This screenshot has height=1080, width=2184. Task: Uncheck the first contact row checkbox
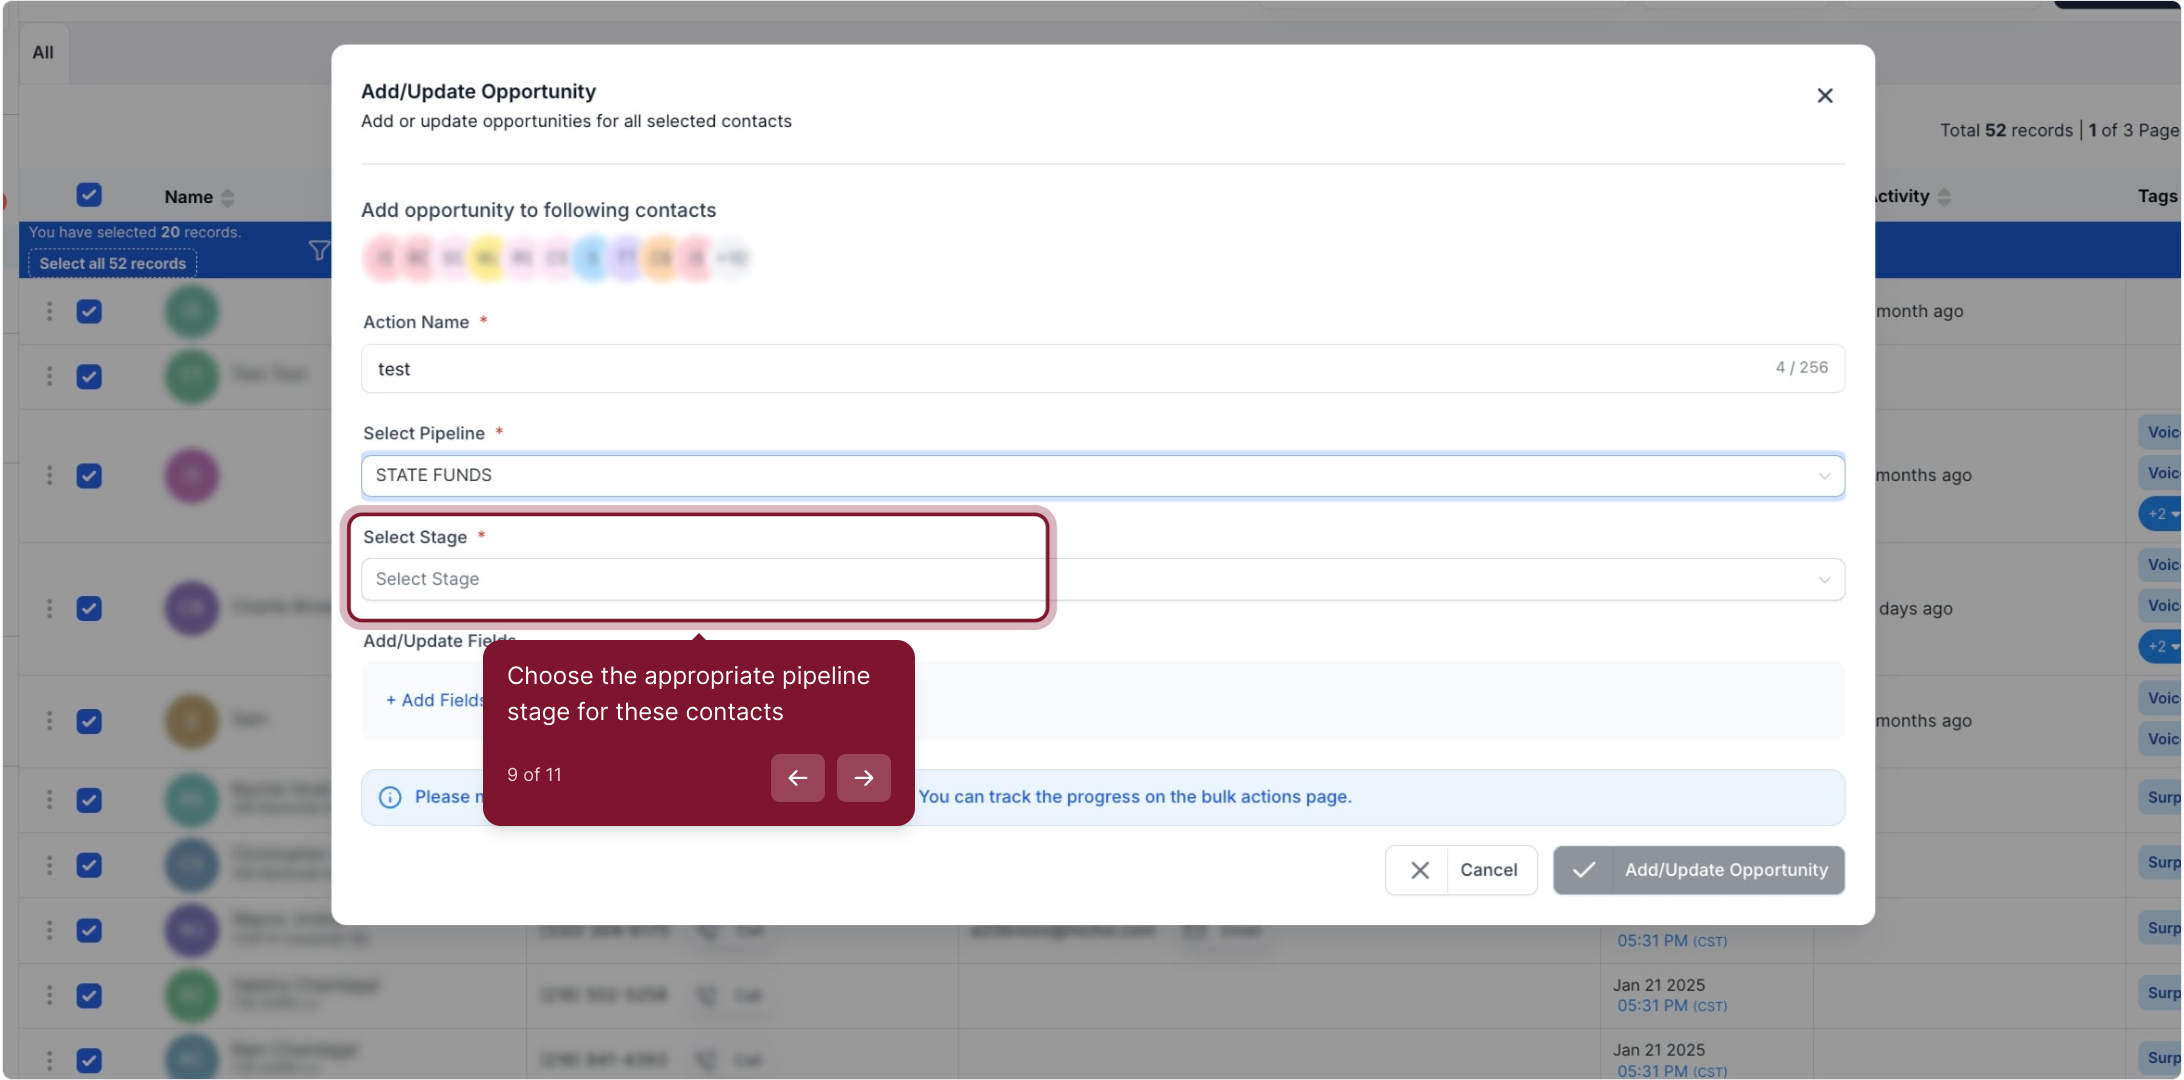(x=89, y=311)
